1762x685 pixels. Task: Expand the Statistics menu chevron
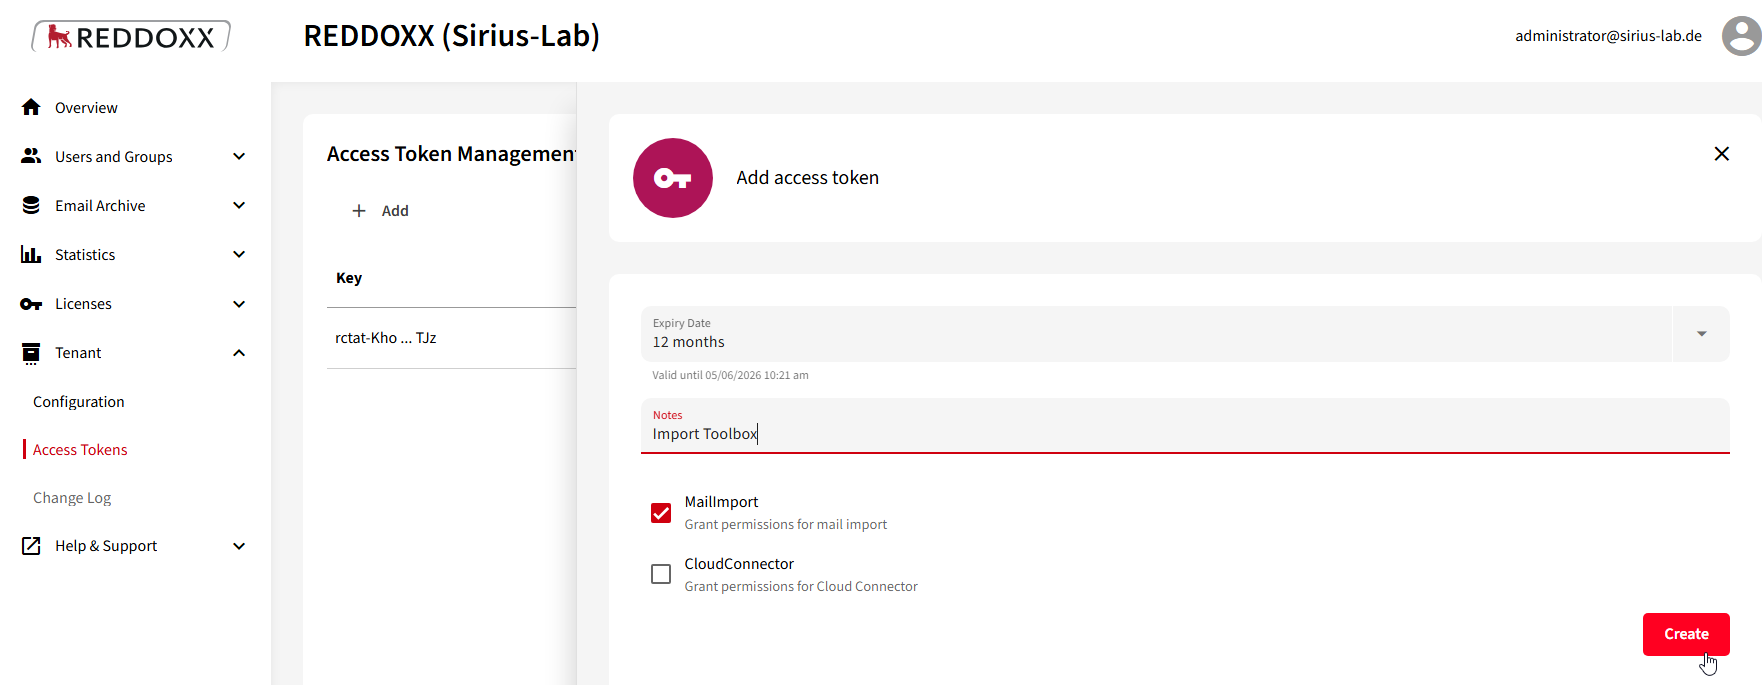click(239, 254)
